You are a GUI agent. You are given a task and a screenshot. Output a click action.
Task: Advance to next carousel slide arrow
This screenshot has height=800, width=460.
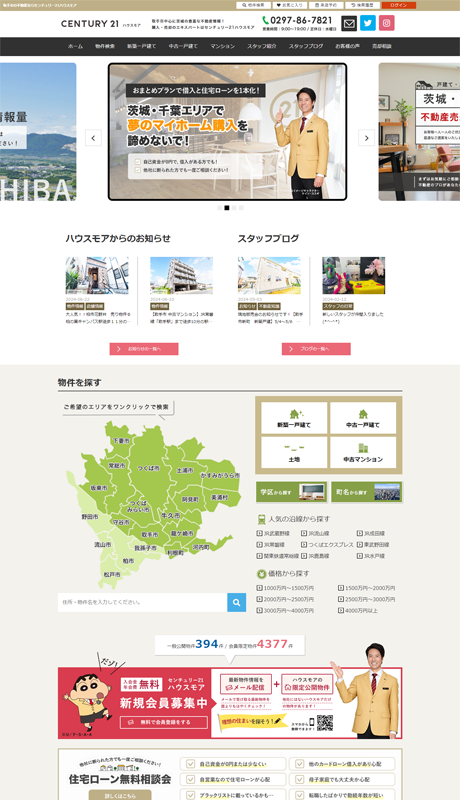pos(366,138)
